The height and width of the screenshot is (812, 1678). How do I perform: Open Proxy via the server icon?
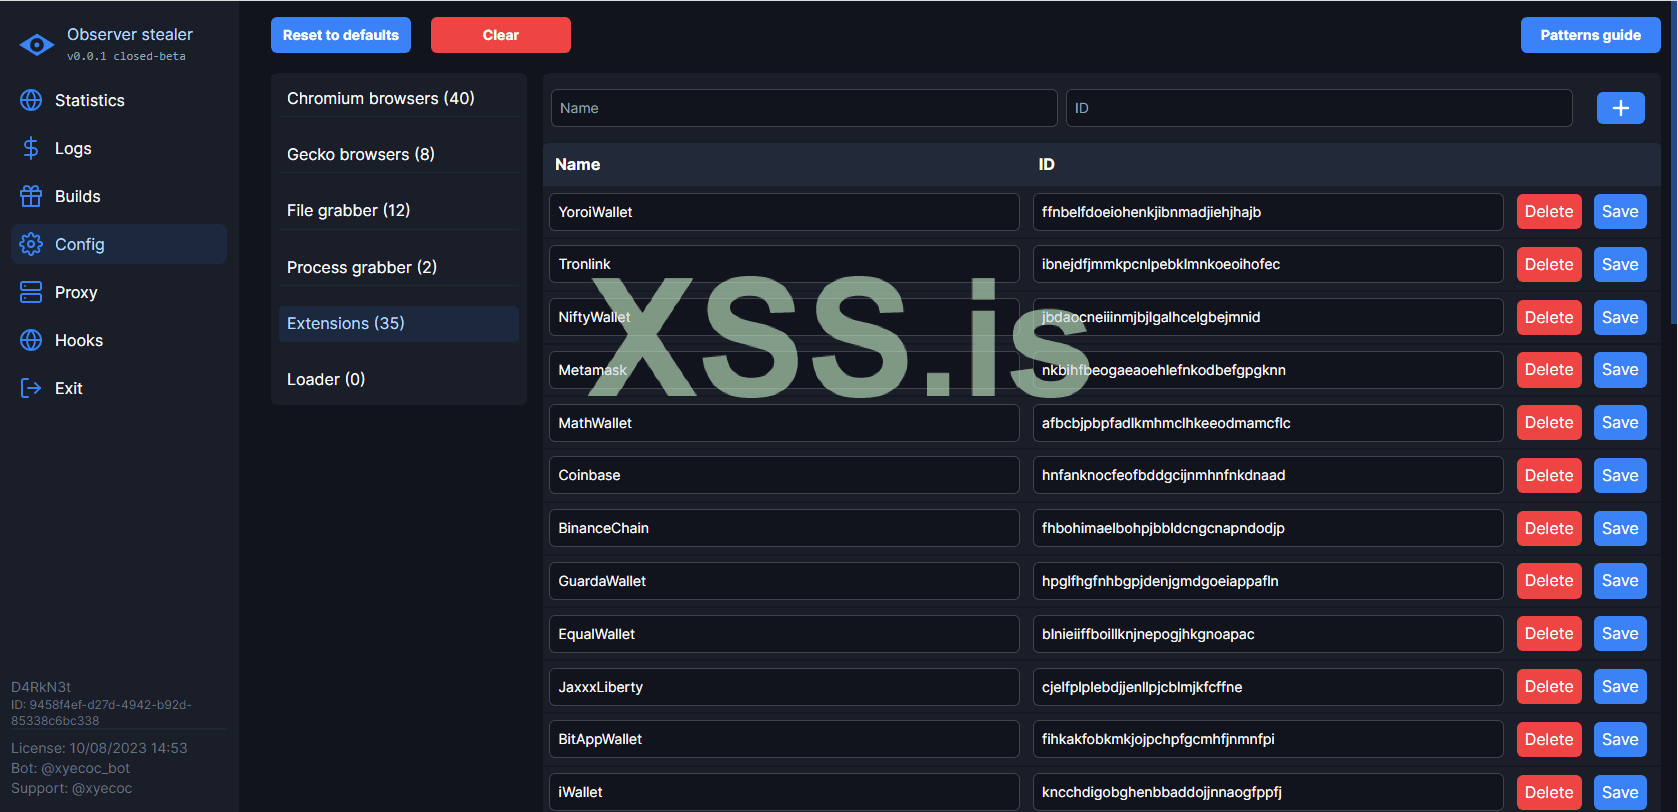[x=31, y=292]
